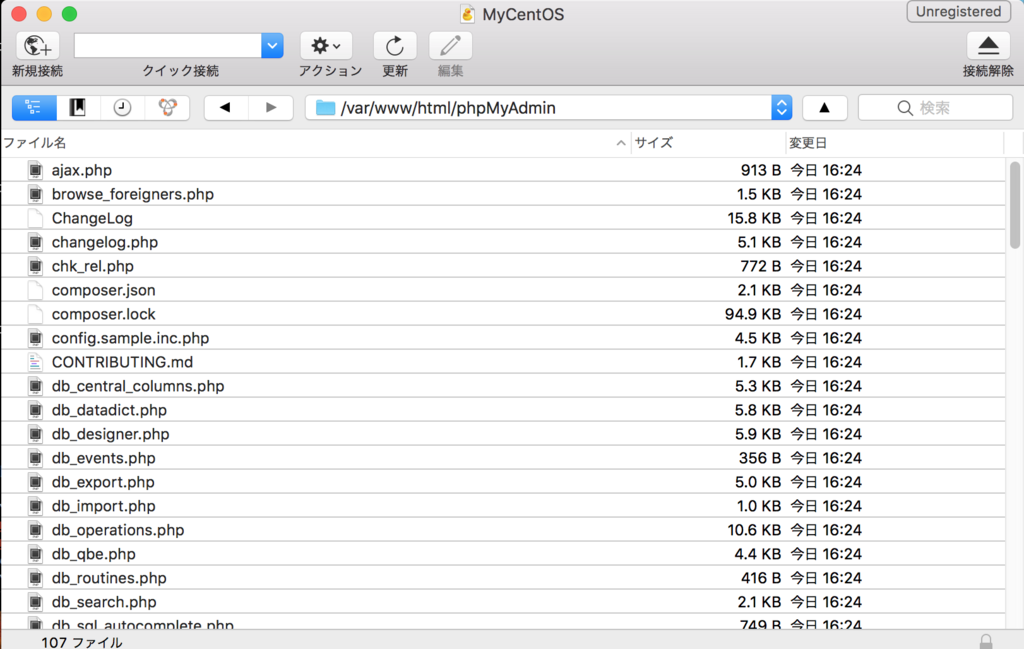1024x649 pixels.
Task: Sort by the 変更日 column header
Action: [x=895, y=143]
